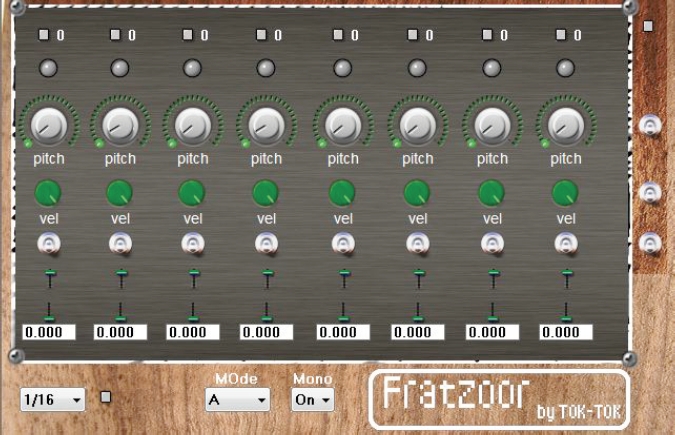Activate the round LED button of step 8
The image size is (675, 435).
click(565, 68)
